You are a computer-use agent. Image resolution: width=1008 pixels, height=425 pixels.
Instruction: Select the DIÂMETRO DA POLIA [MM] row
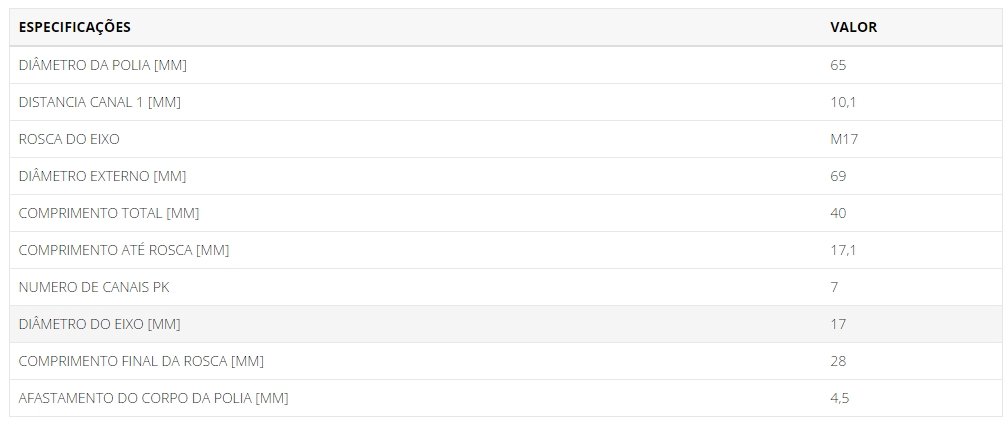pyautogui.click(x=504, y=65)
